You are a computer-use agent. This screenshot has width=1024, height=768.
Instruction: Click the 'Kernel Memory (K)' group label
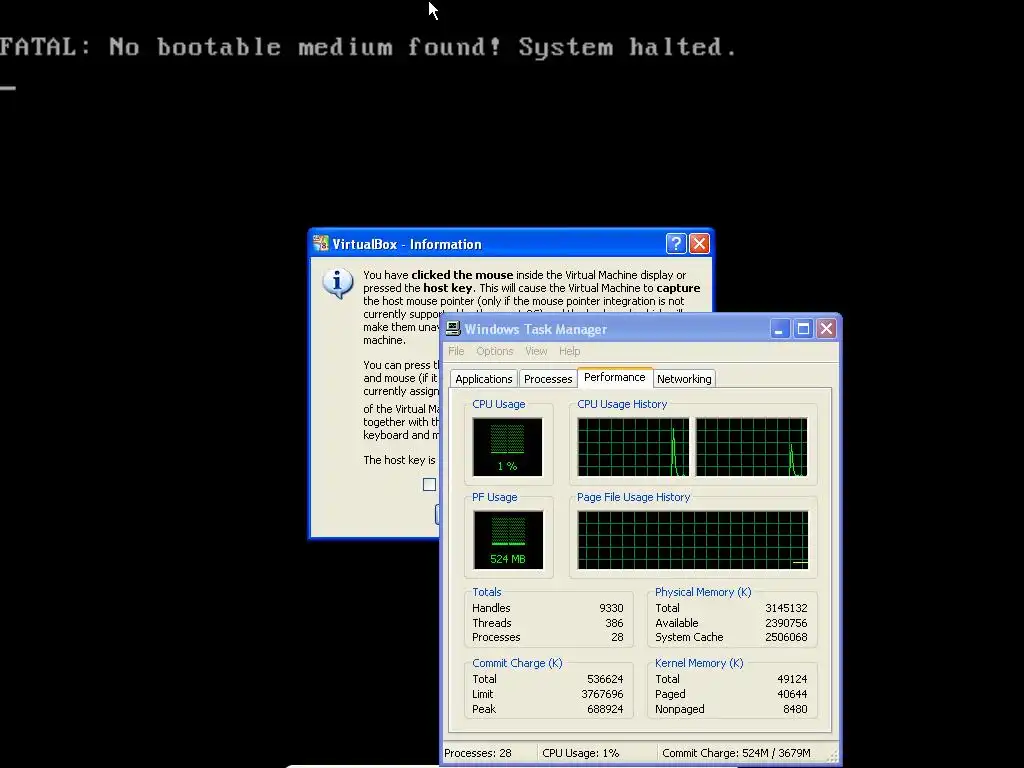tap(699, 663)
